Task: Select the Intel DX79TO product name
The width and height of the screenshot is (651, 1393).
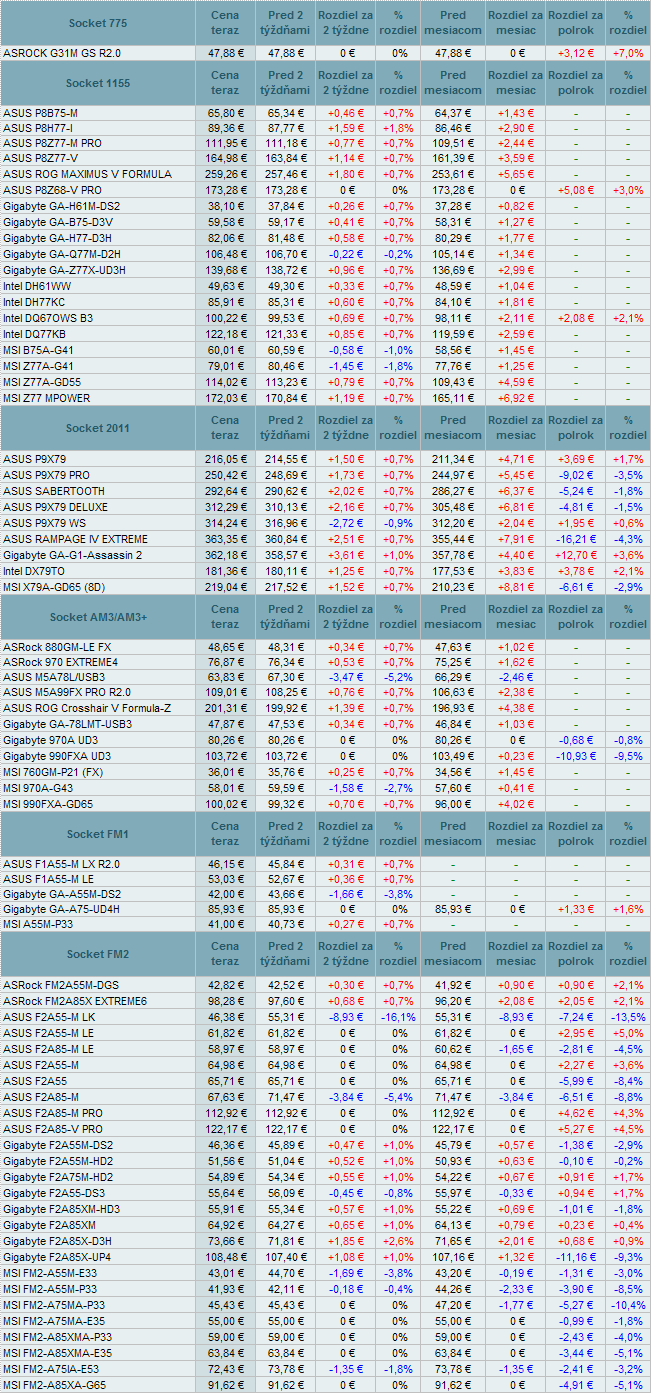Action: tap(37, 571)
